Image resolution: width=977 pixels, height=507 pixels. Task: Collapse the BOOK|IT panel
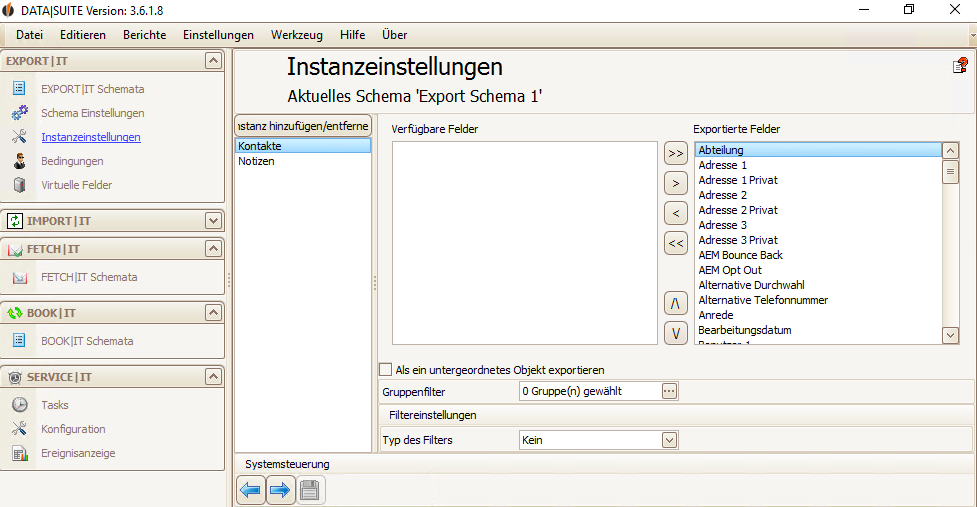pyautogui.click(x=213, y=312)
